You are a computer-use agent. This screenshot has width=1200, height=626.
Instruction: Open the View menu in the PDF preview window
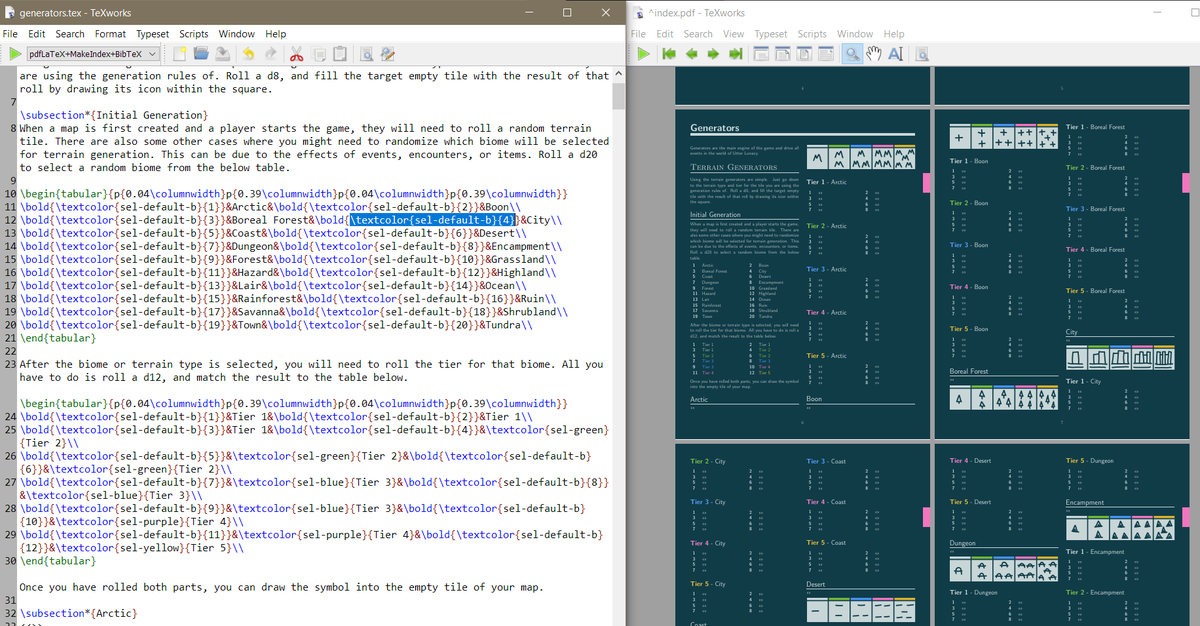point(734,34)
